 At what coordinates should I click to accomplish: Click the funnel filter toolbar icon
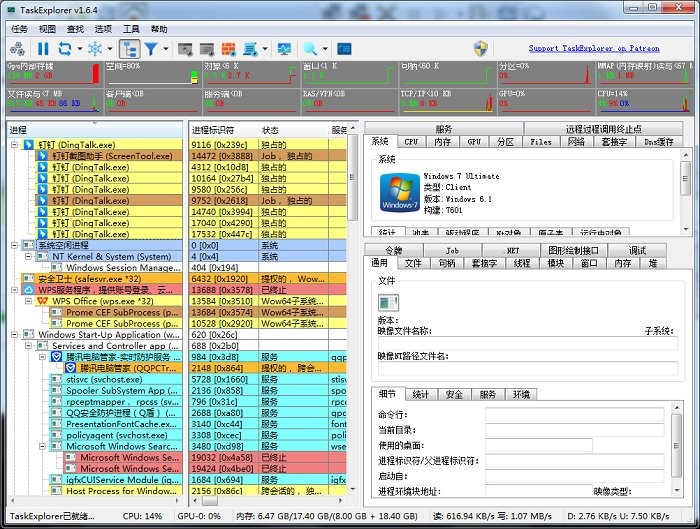coord(151,48)
